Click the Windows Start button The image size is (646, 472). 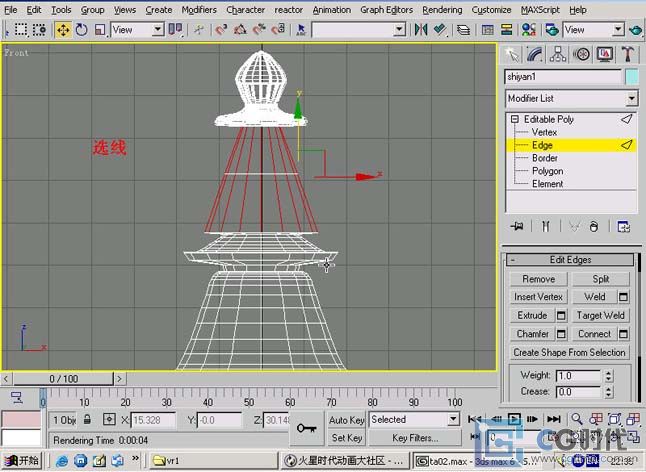[21, 460]
